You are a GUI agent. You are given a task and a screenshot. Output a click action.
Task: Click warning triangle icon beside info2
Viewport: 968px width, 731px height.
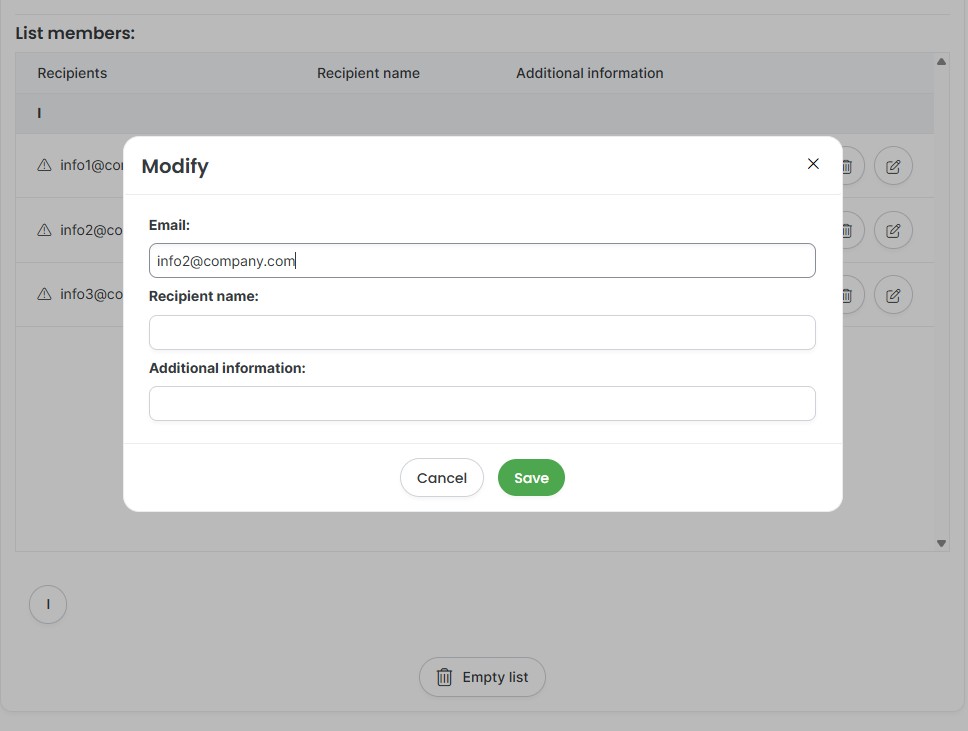point(44,230)
